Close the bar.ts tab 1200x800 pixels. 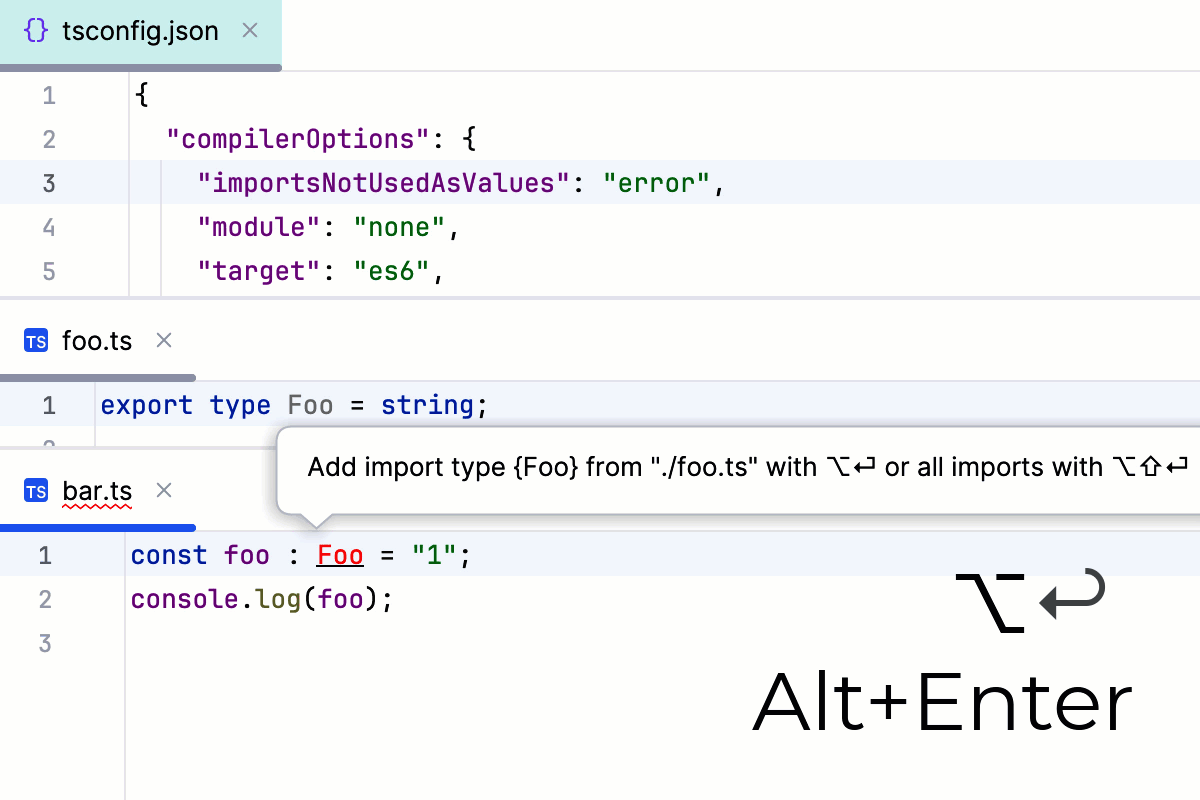click(163, 491)
